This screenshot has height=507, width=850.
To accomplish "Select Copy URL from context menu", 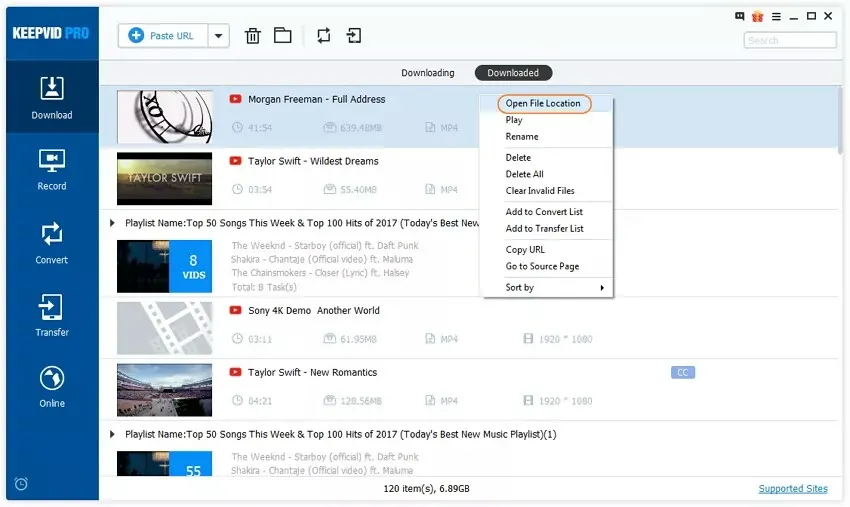I will (548, 249).
